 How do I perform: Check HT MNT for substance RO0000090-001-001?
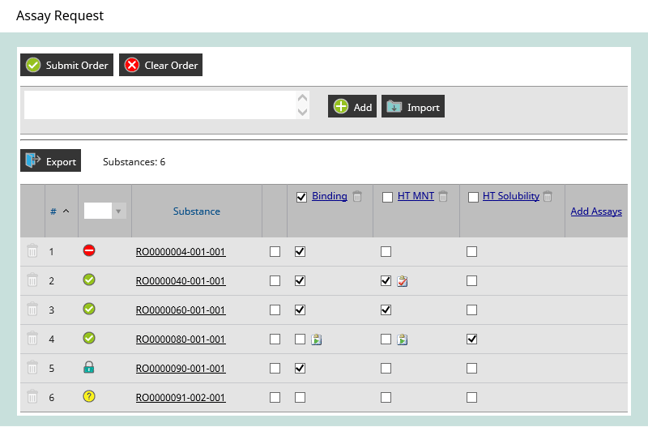click(x=386, y=368)
